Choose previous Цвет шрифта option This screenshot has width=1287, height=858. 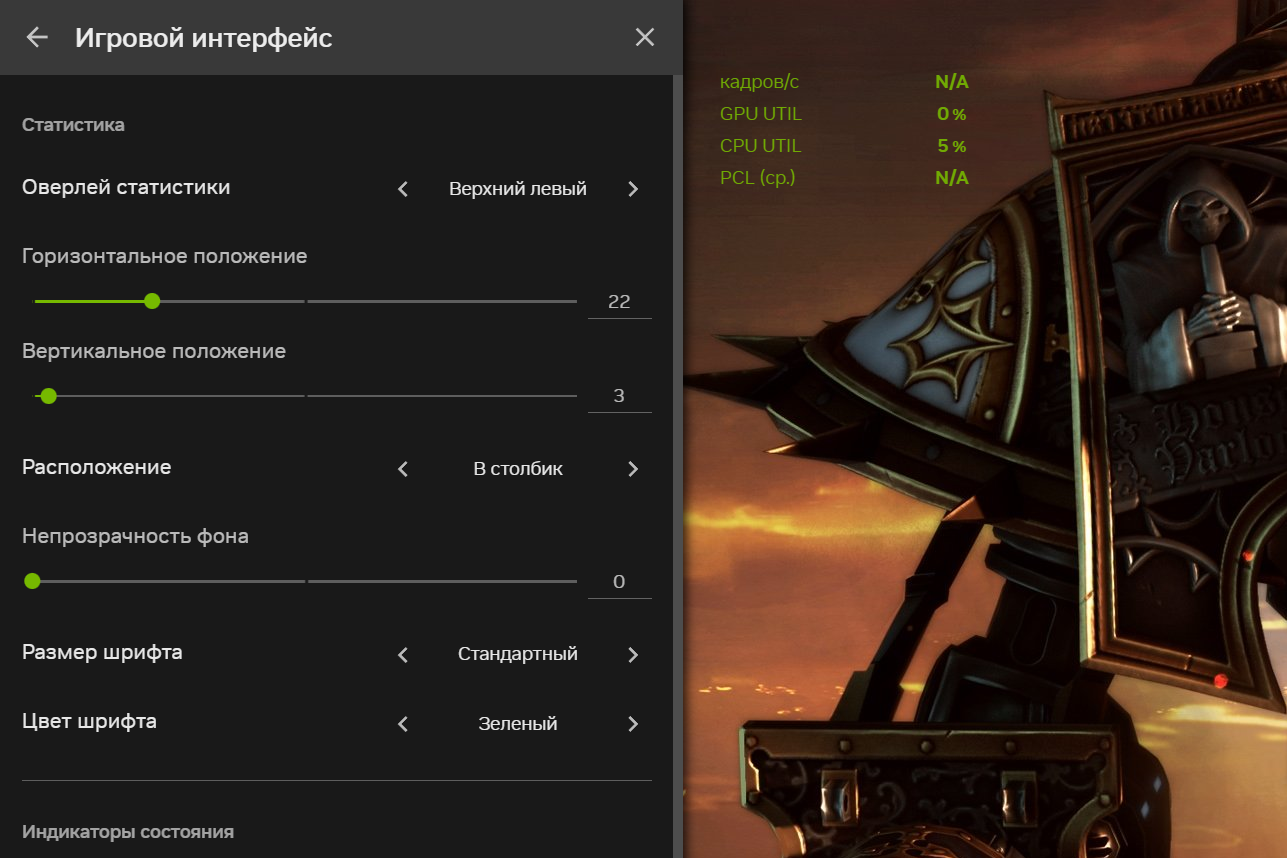tap(403, 724)
